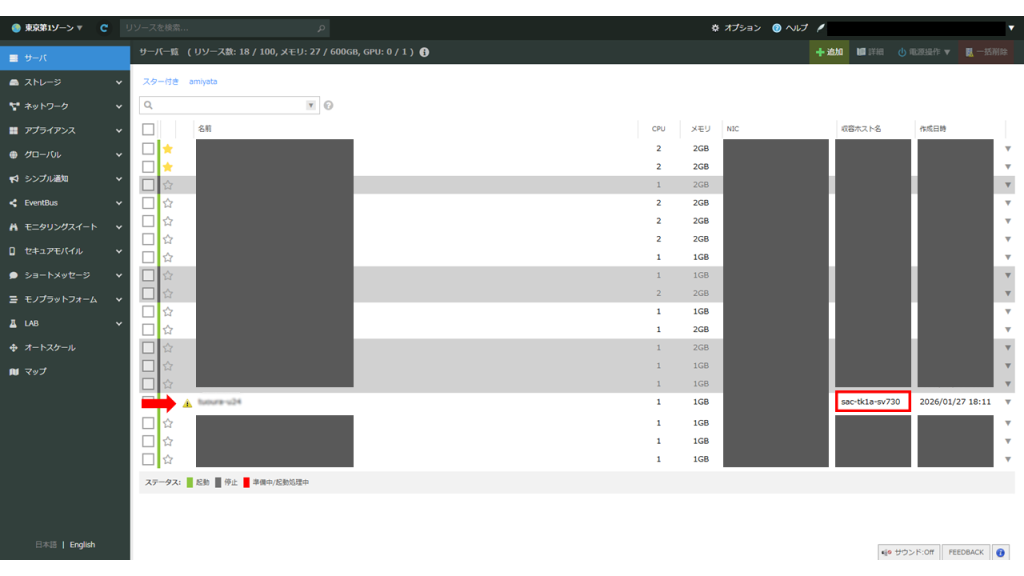This screenshot has height=576, width=1024.
Task: Click the refresh icon beside the zone selector
Action: pyautogui.click(x=104, y=28)
